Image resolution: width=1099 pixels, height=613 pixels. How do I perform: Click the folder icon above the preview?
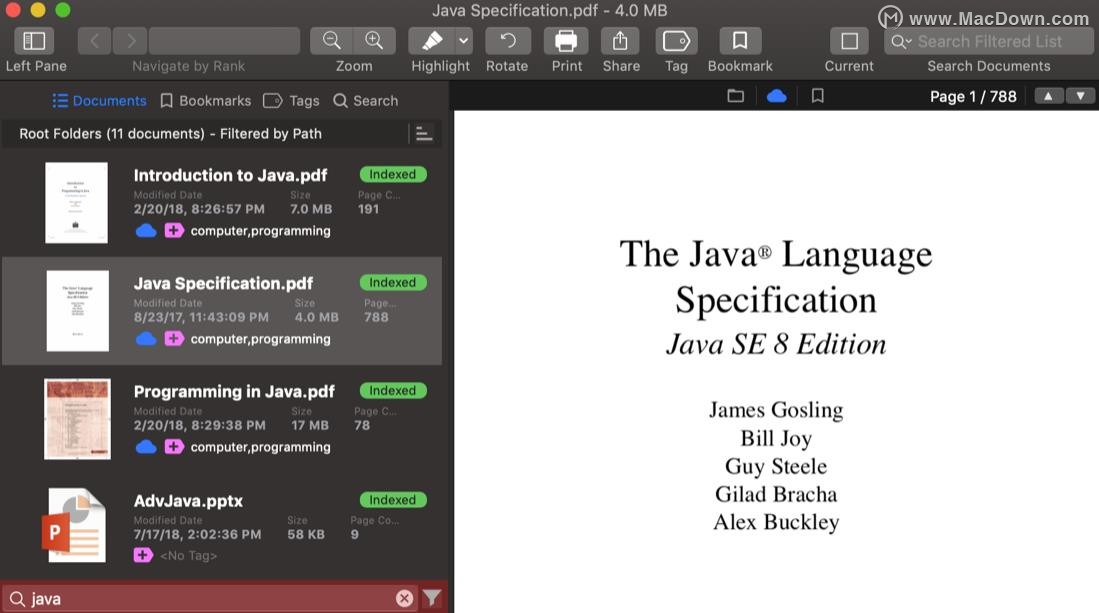[735, 96]
